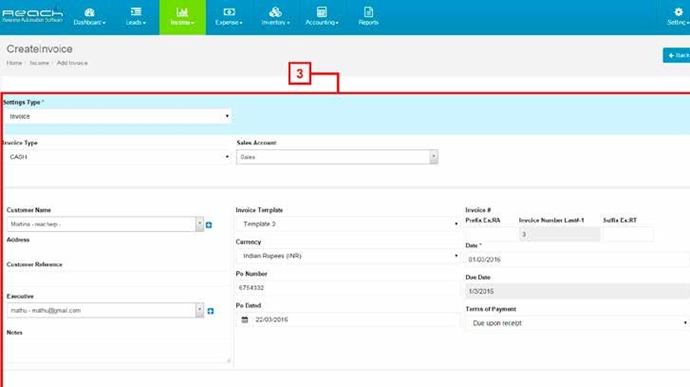Expand the Invoice Type CASH dropdown
Screen dimensions: 690x387
(117, 157)
